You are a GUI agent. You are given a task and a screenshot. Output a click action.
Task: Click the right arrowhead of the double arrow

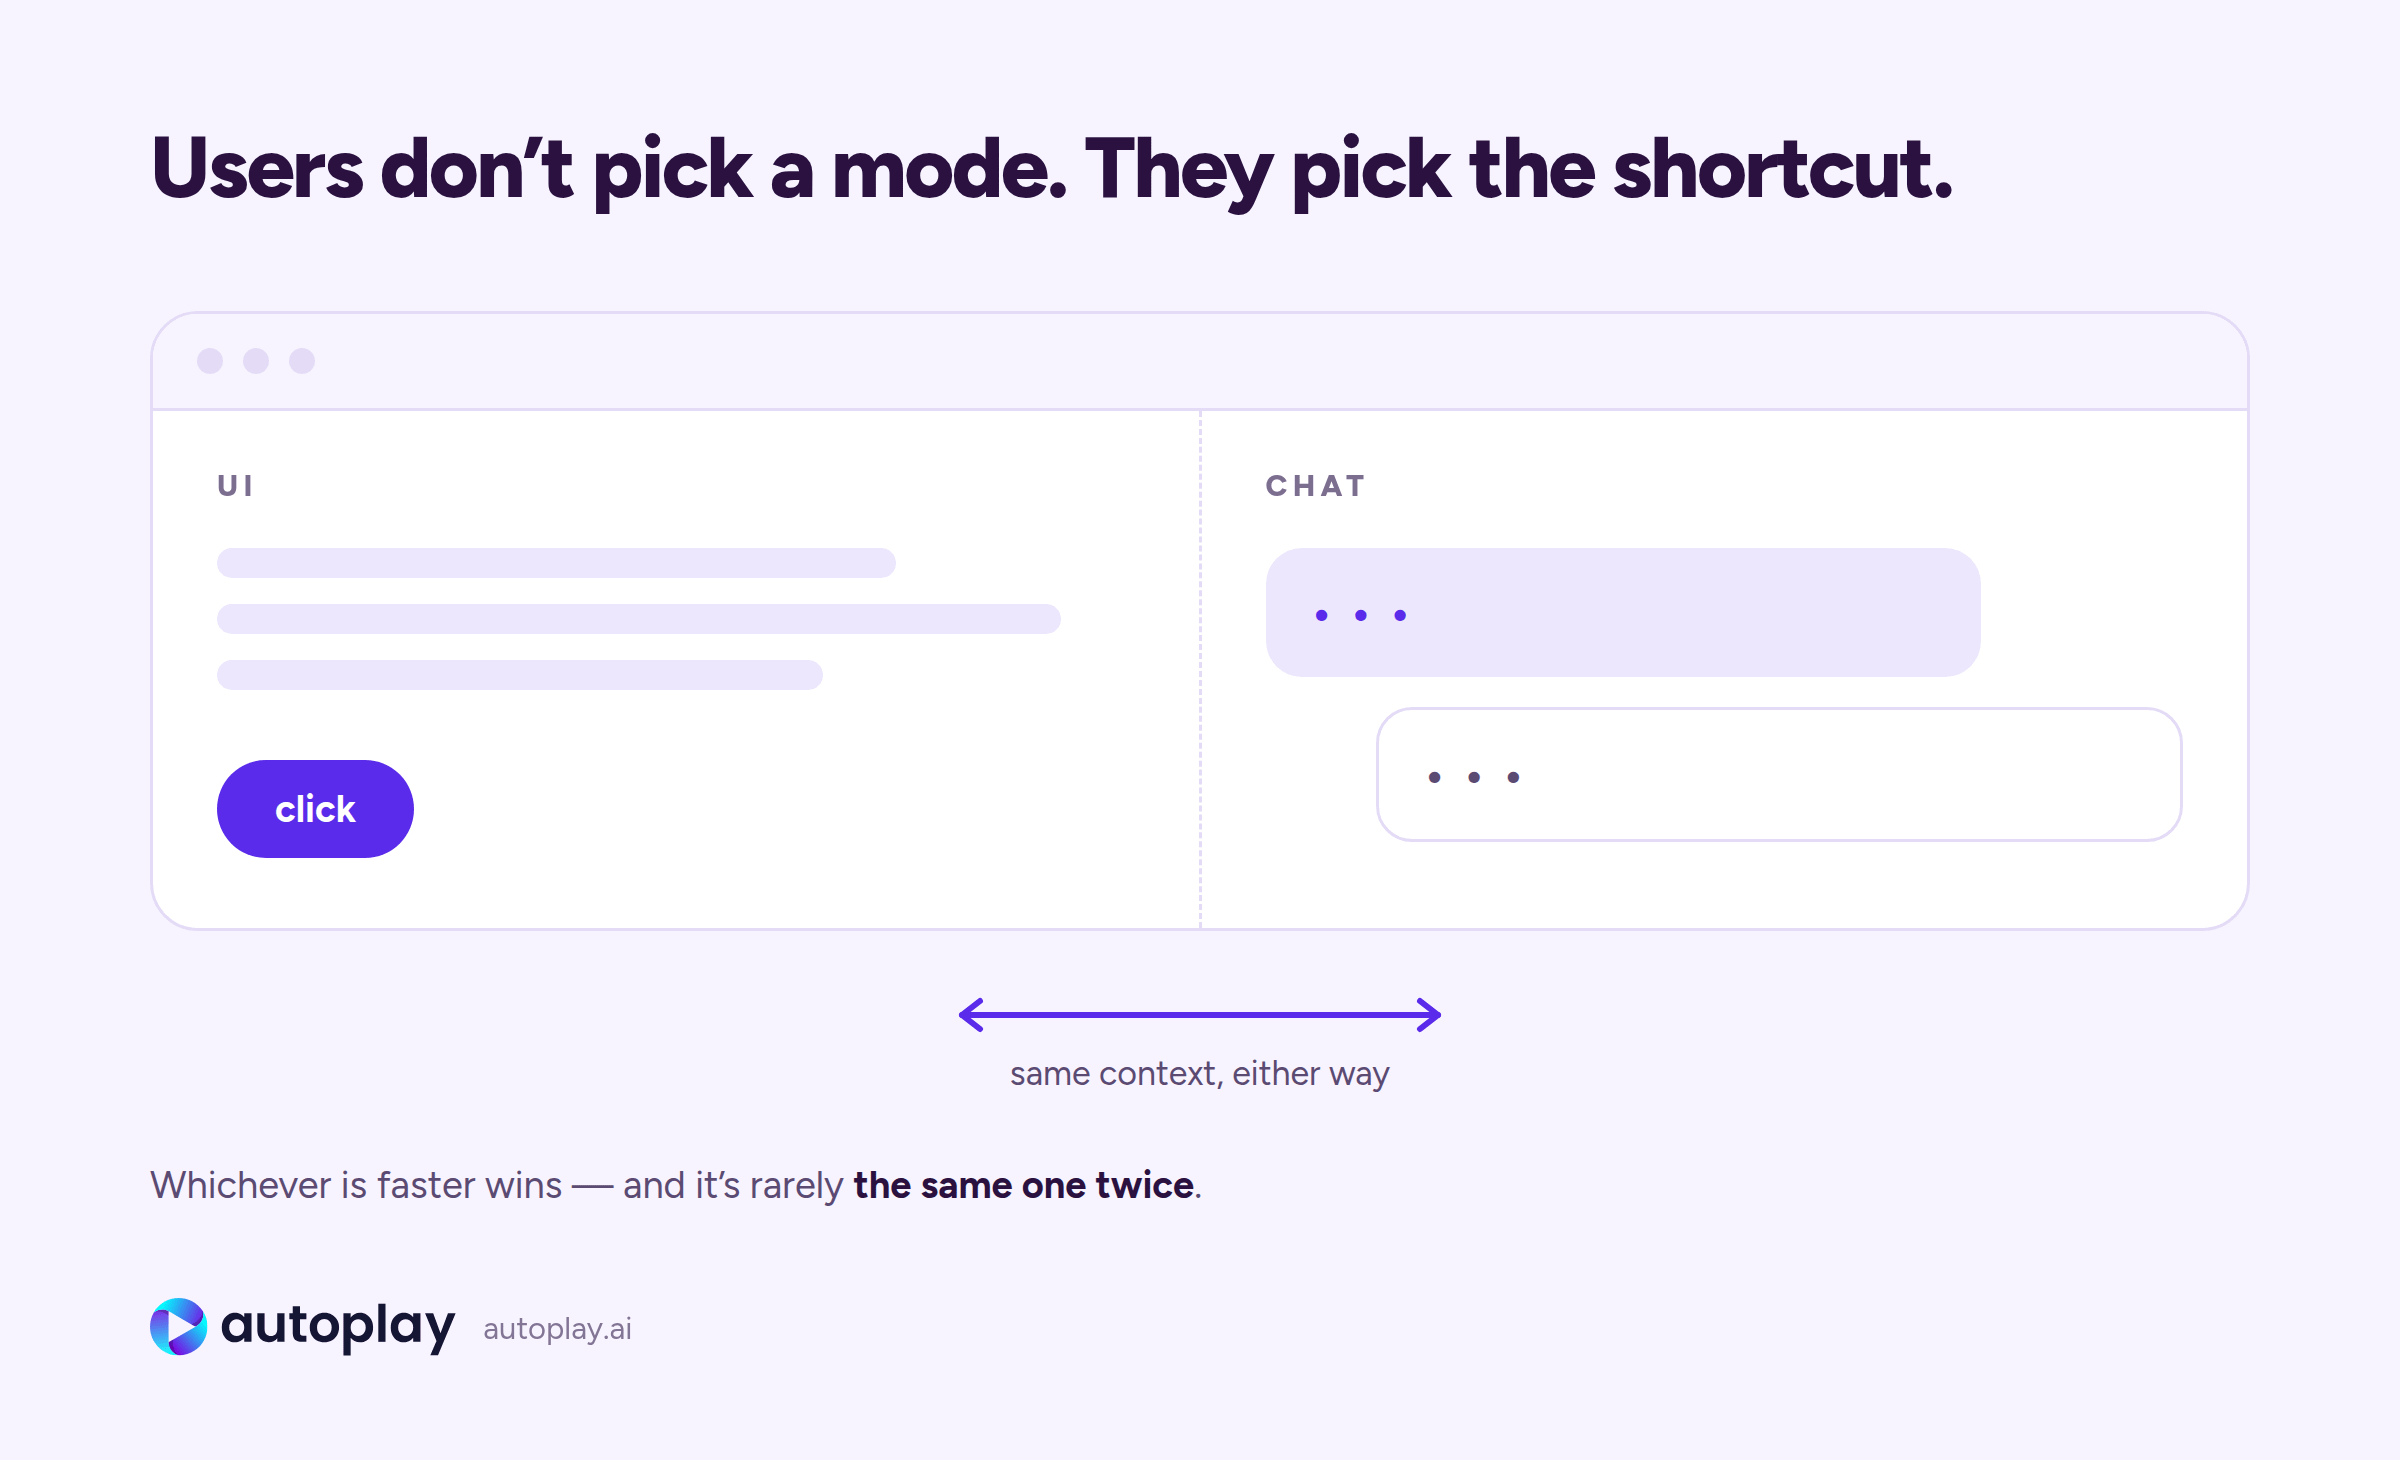click(1428, 1015)
